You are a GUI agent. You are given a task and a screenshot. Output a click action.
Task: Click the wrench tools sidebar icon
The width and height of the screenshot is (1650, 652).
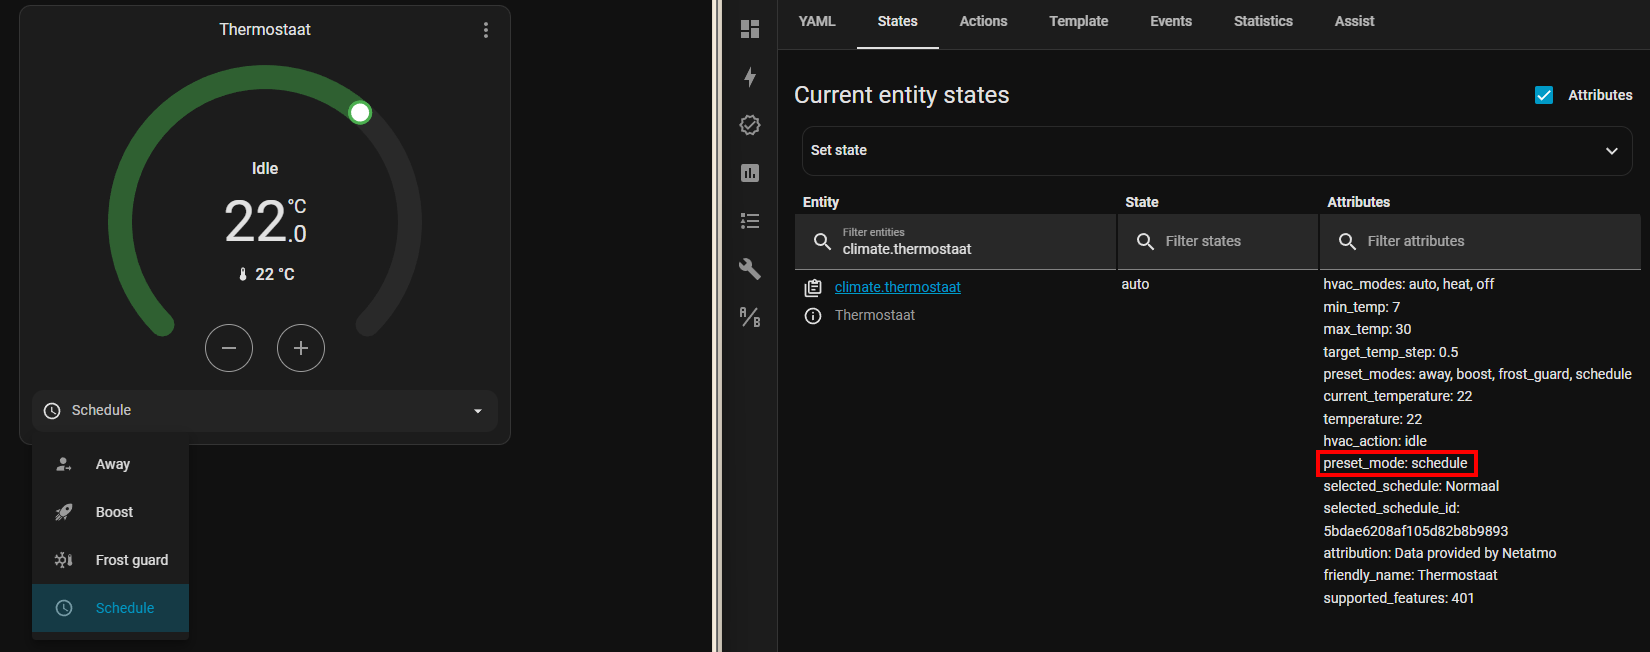pos(750,269)
